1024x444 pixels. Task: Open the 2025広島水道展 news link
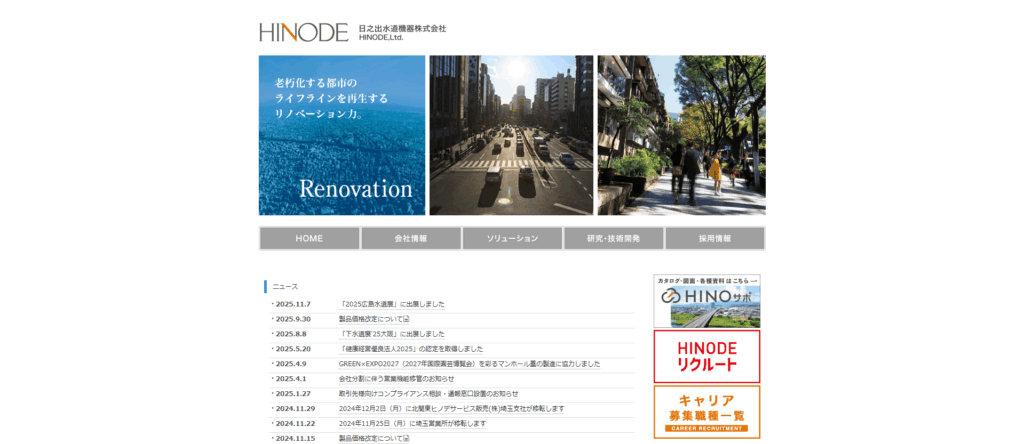[392, 304]
